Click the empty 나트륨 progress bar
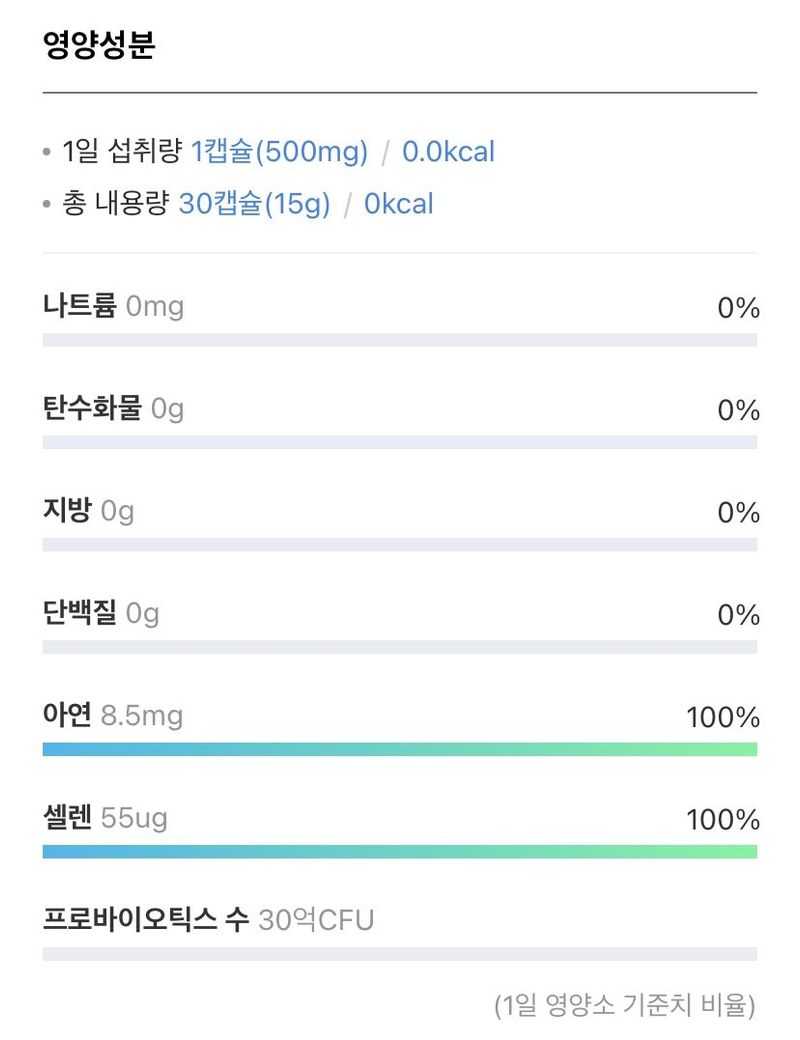Image resolution: width=800 pixels, height=1040 pixels. click(399, 340)
